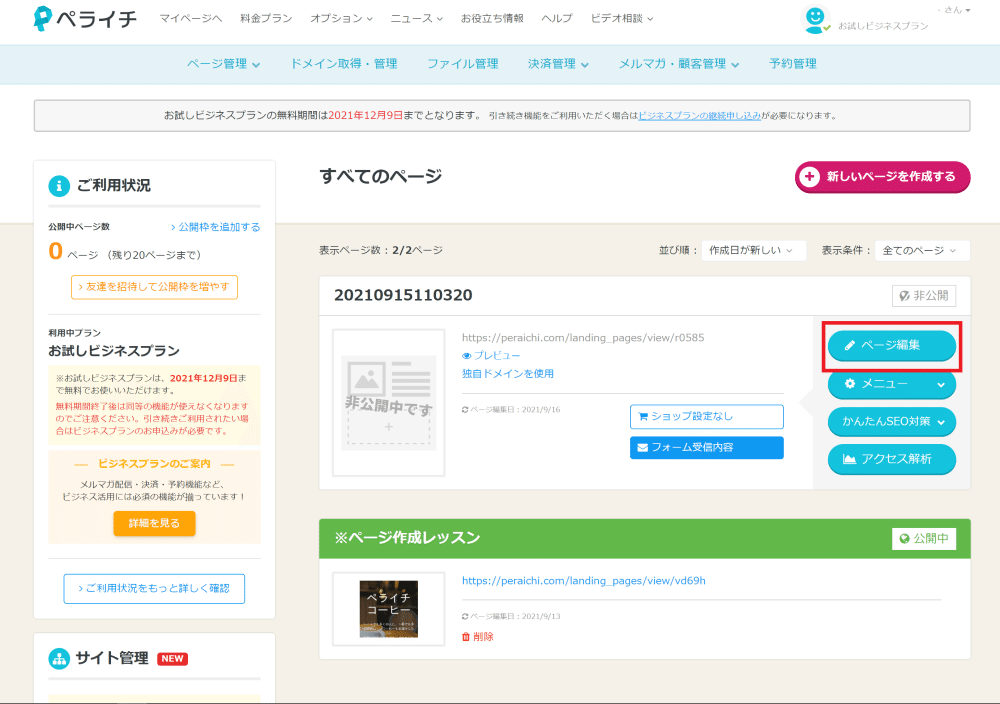Go to ドメイン取得・管理 tab
Screen dimensions: 1000x704
[344, 64]
